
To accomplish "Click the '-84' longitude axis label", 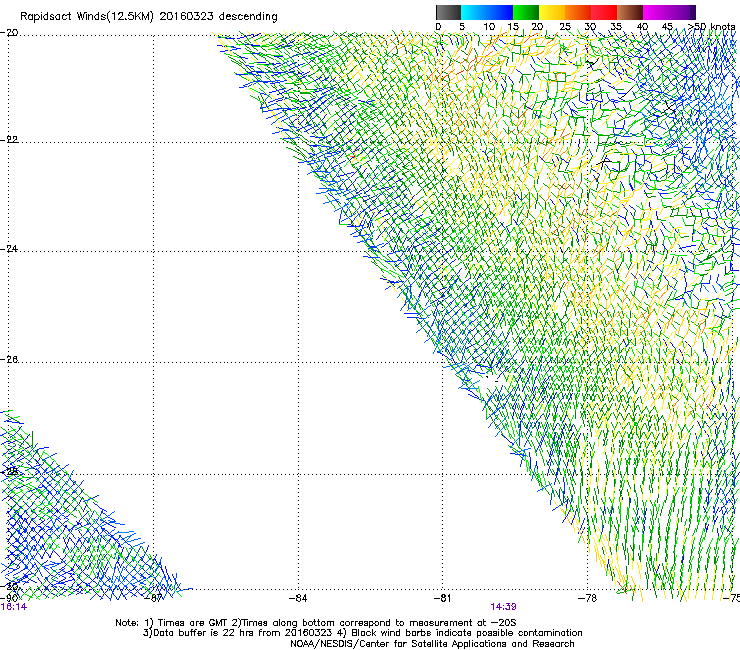I will pyautogui.click(x=298, y=598).
